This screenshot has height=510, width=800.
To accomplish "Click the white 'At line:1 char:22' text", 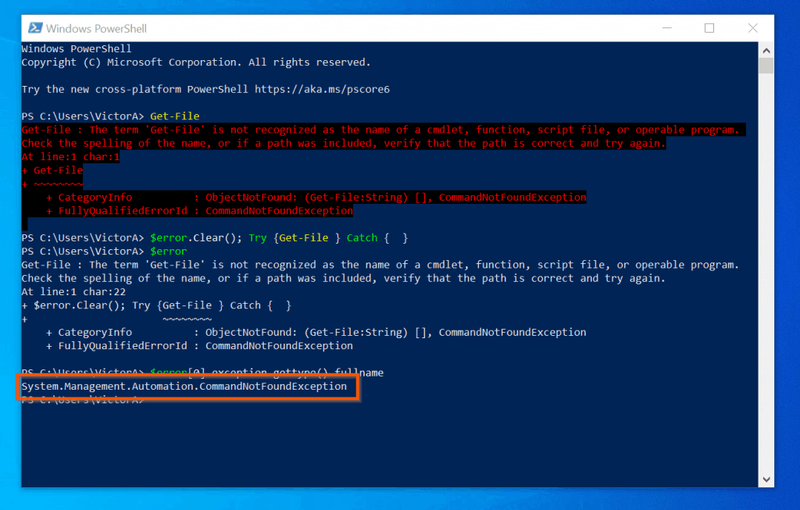I will tap(73, 292).
